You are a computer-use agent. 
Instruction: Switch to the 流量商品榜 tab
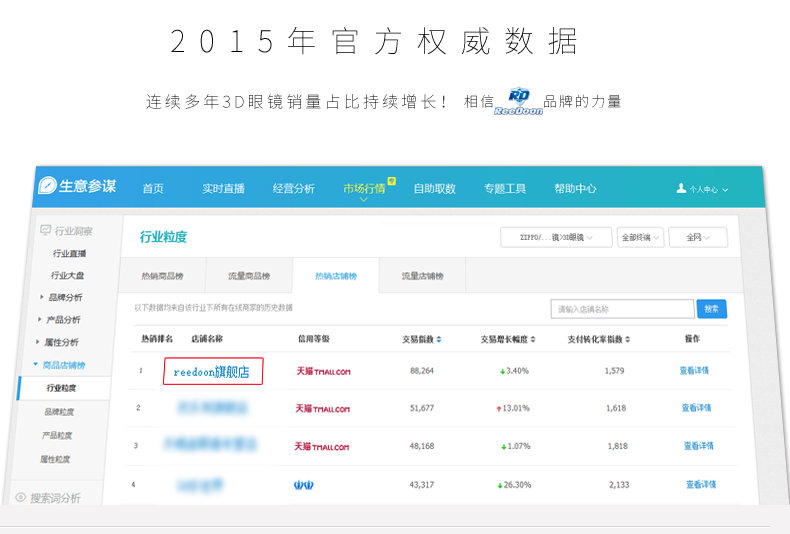(249, 276)
